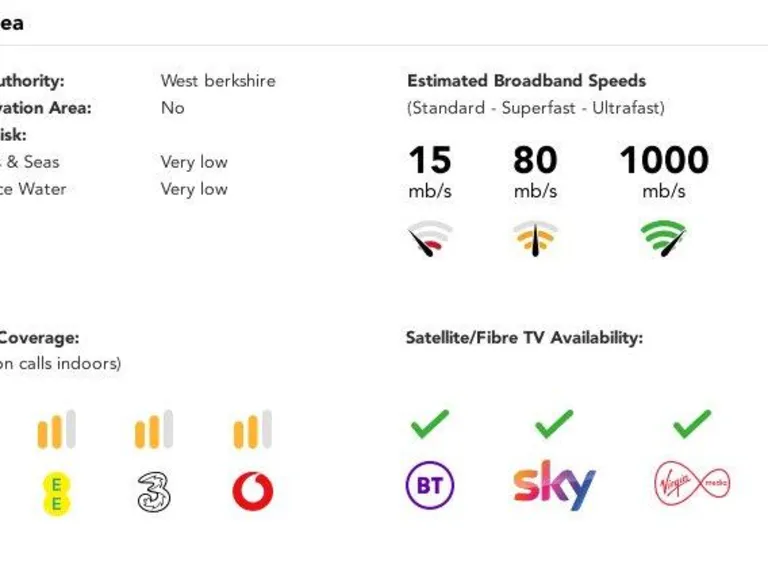Click the green checkmark above BT

coord(430,424)
